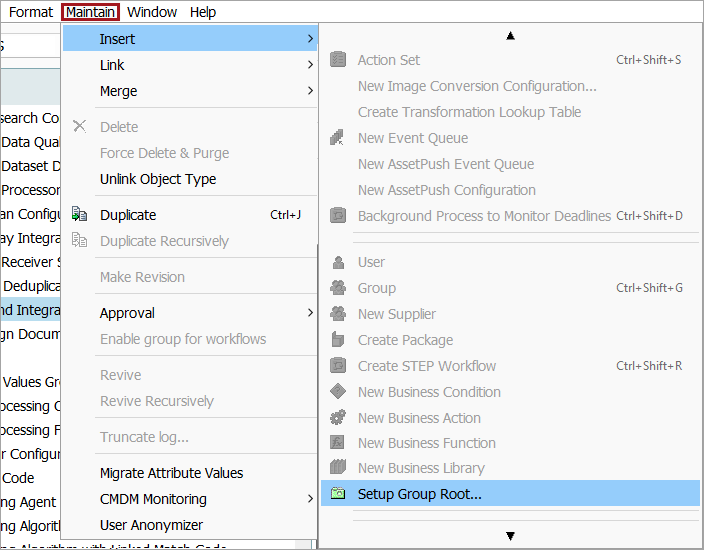
Task: Select Unlink Object Type
Action: pos(158,179)
